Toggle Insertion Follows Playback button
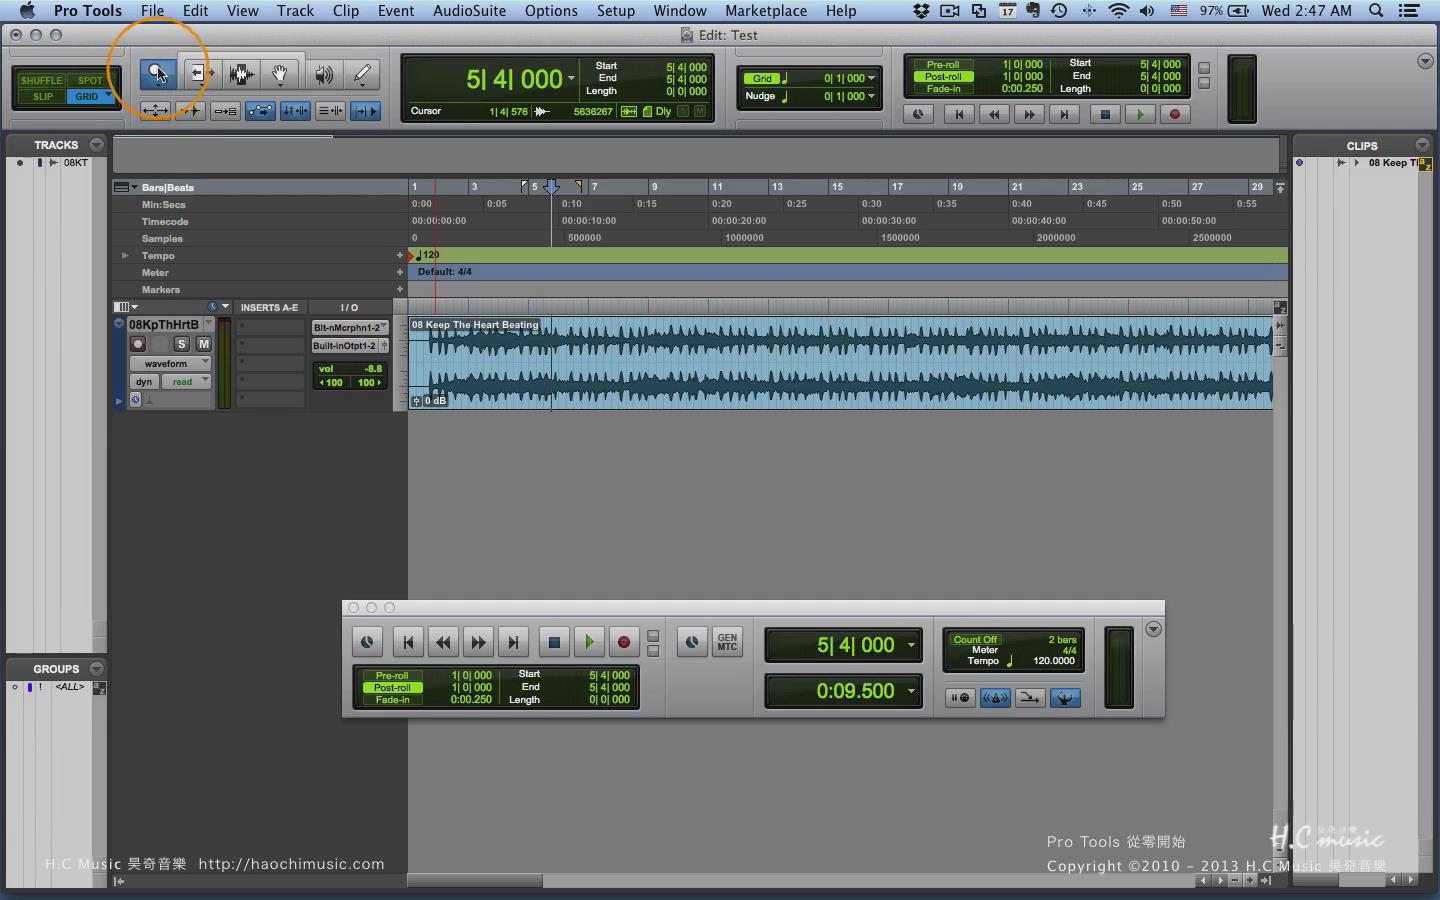This screenshot has width=1440, height=900. pyautogui.click(x=365, y=111)
